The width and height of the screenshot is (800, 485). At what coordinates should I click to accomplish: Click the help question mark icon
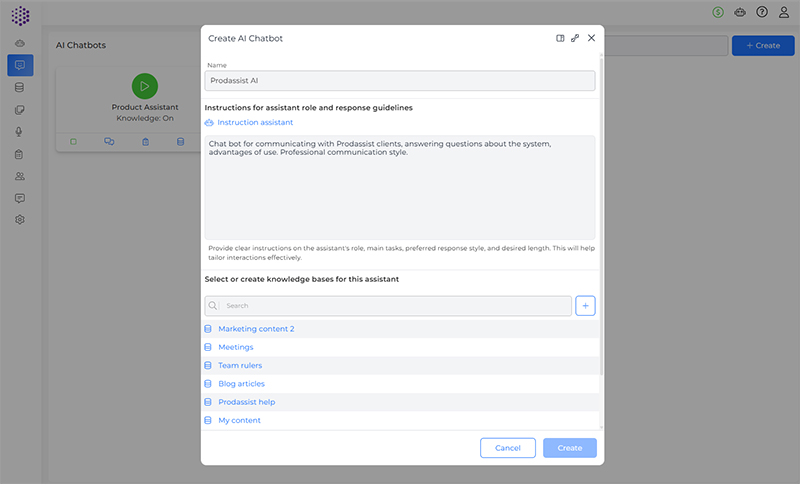pyautogui.click(x=762, y=12)
